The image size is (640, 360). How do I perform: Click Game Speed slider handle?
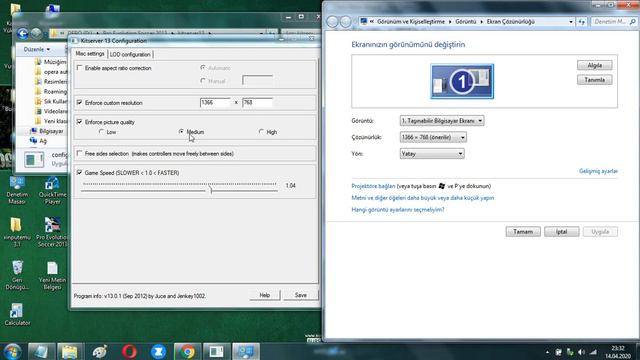(x=211, y=189)
